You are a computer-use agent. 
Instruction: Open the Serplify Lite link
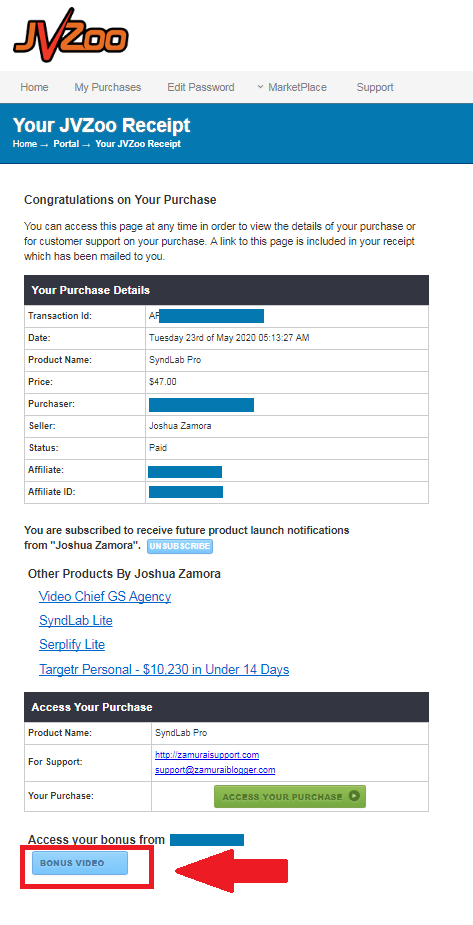[72, 645]
